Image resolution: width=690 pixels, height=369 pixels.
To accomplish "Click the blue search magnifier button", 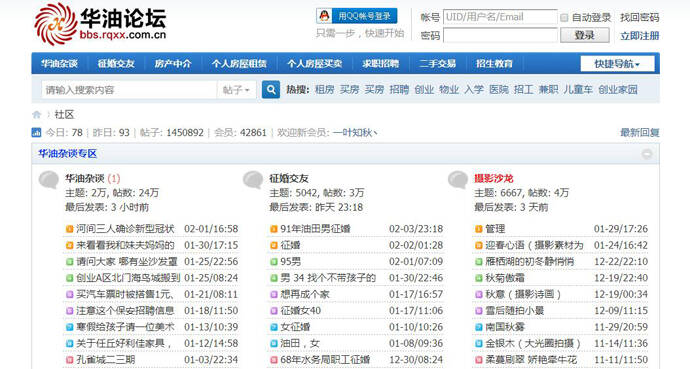I will [x=271, y=90].
